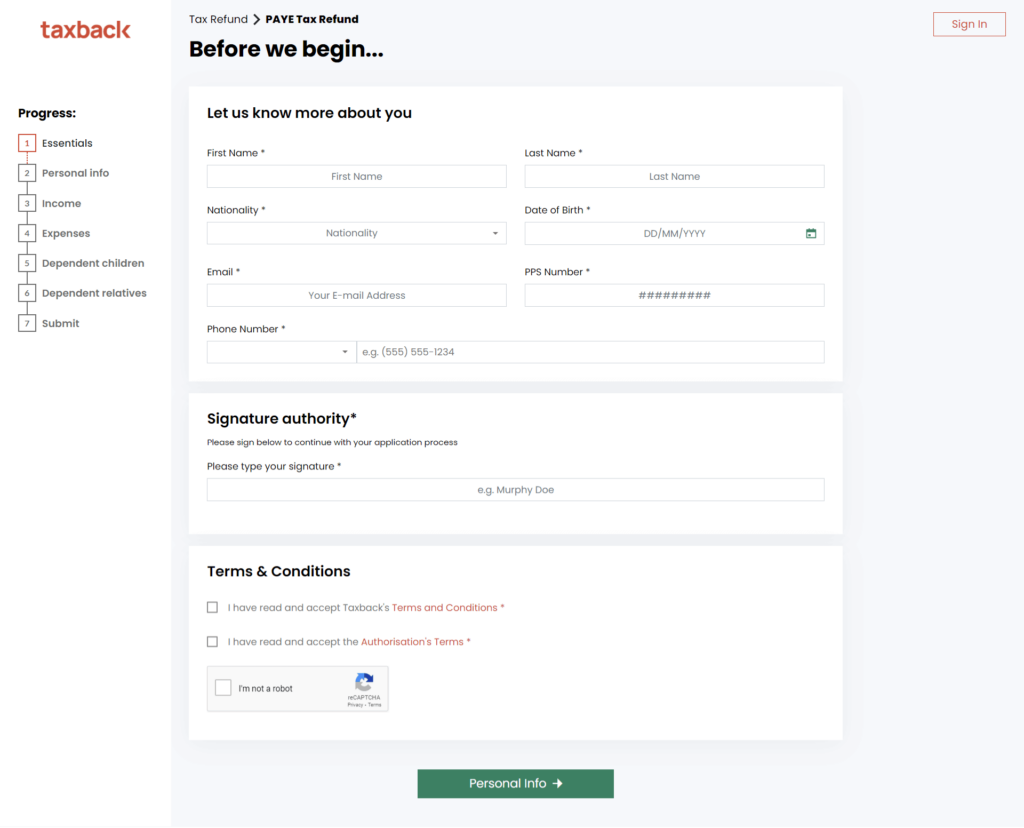Expand the phone country code dropdown
Viewport: 1024px width, 828px height.
tap(281, 352)
